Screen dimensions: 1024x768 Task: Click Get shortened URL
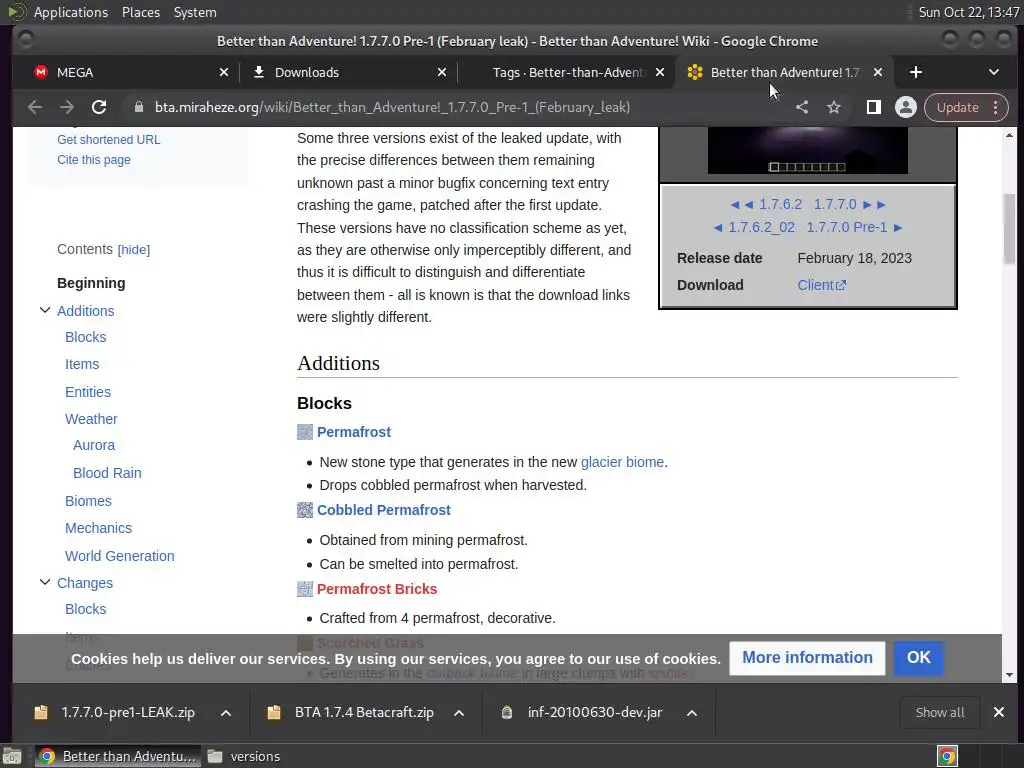[108, 140]
